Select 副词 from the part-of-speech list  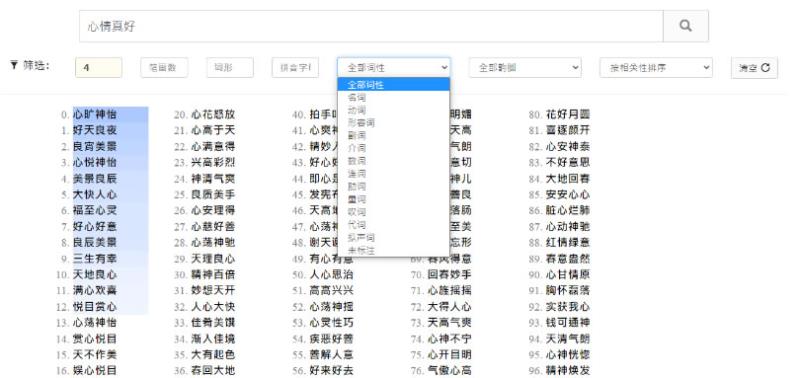click(393, 136)
